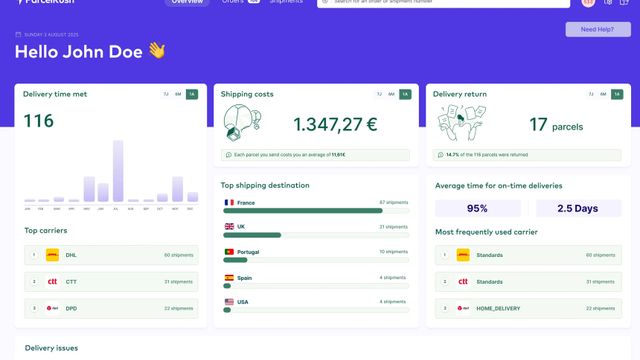The width and height of the screenshot is (640, 360).
Task: Click the info icon on returned parcels note
Action: pyautogui.click(x=440, y=155)
